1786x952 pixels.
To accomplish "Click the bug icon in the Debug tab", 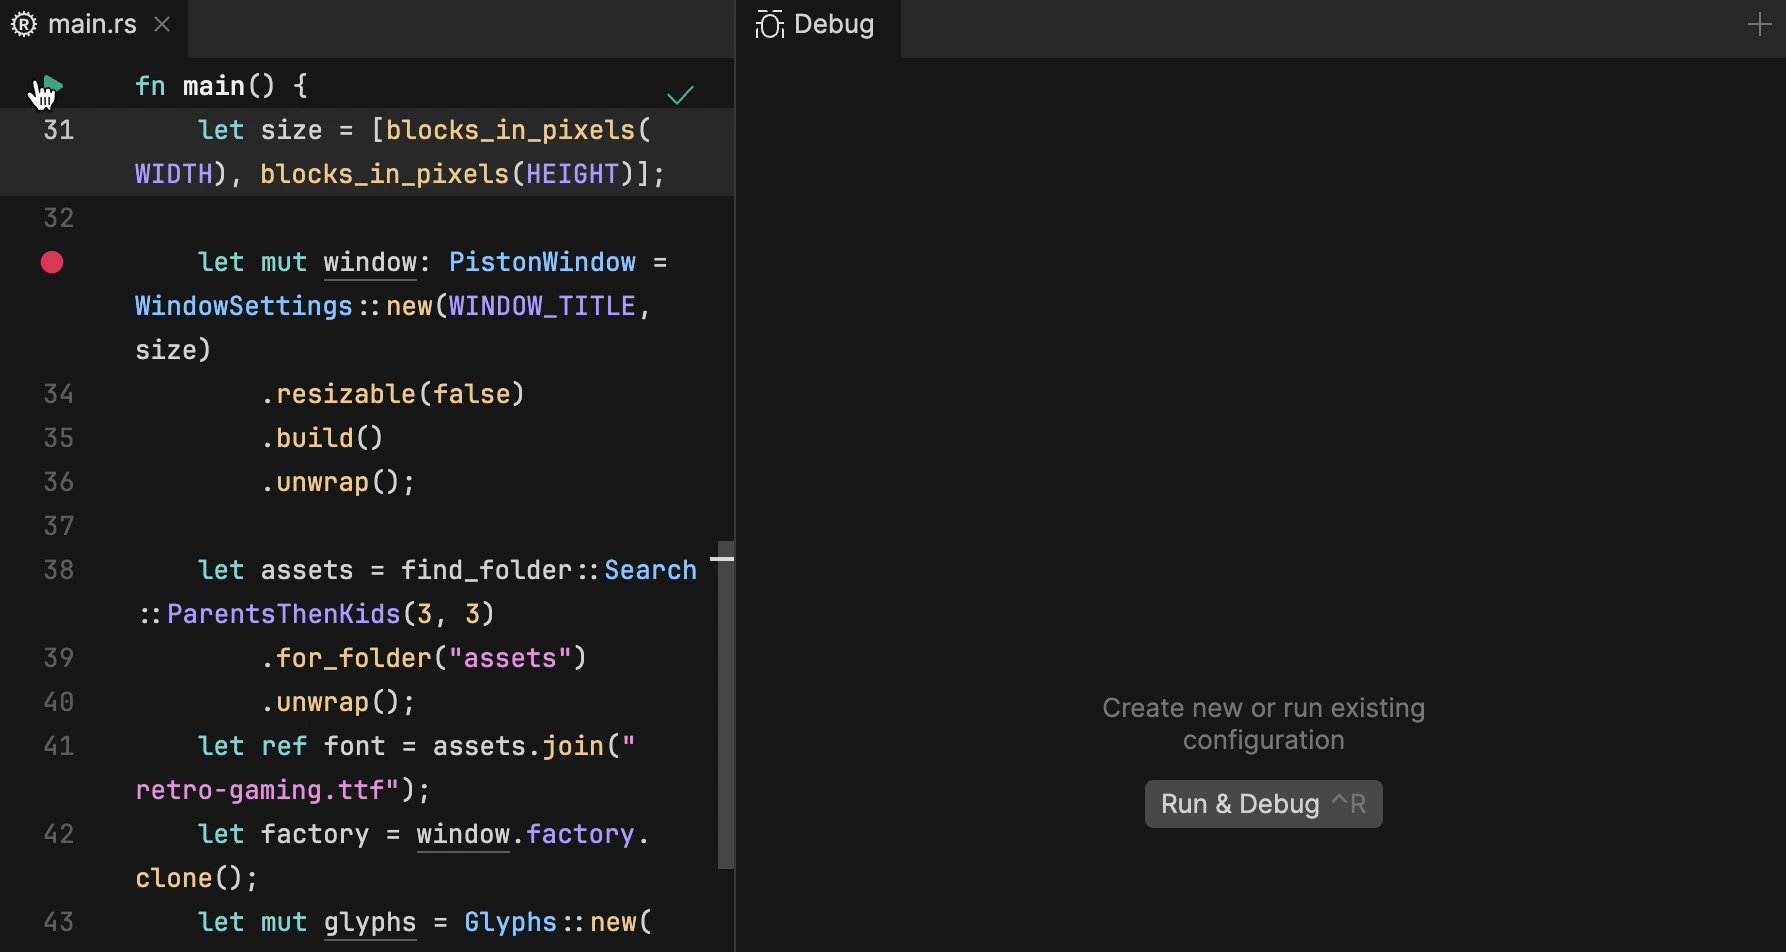I will (x=768, y=24).
